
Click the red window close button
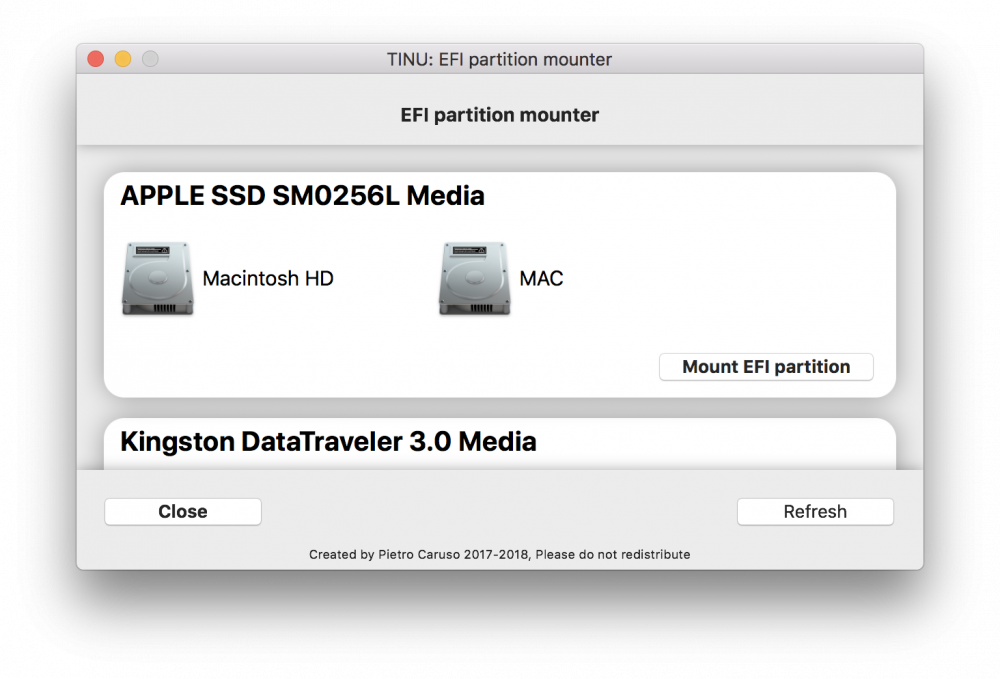96,59
